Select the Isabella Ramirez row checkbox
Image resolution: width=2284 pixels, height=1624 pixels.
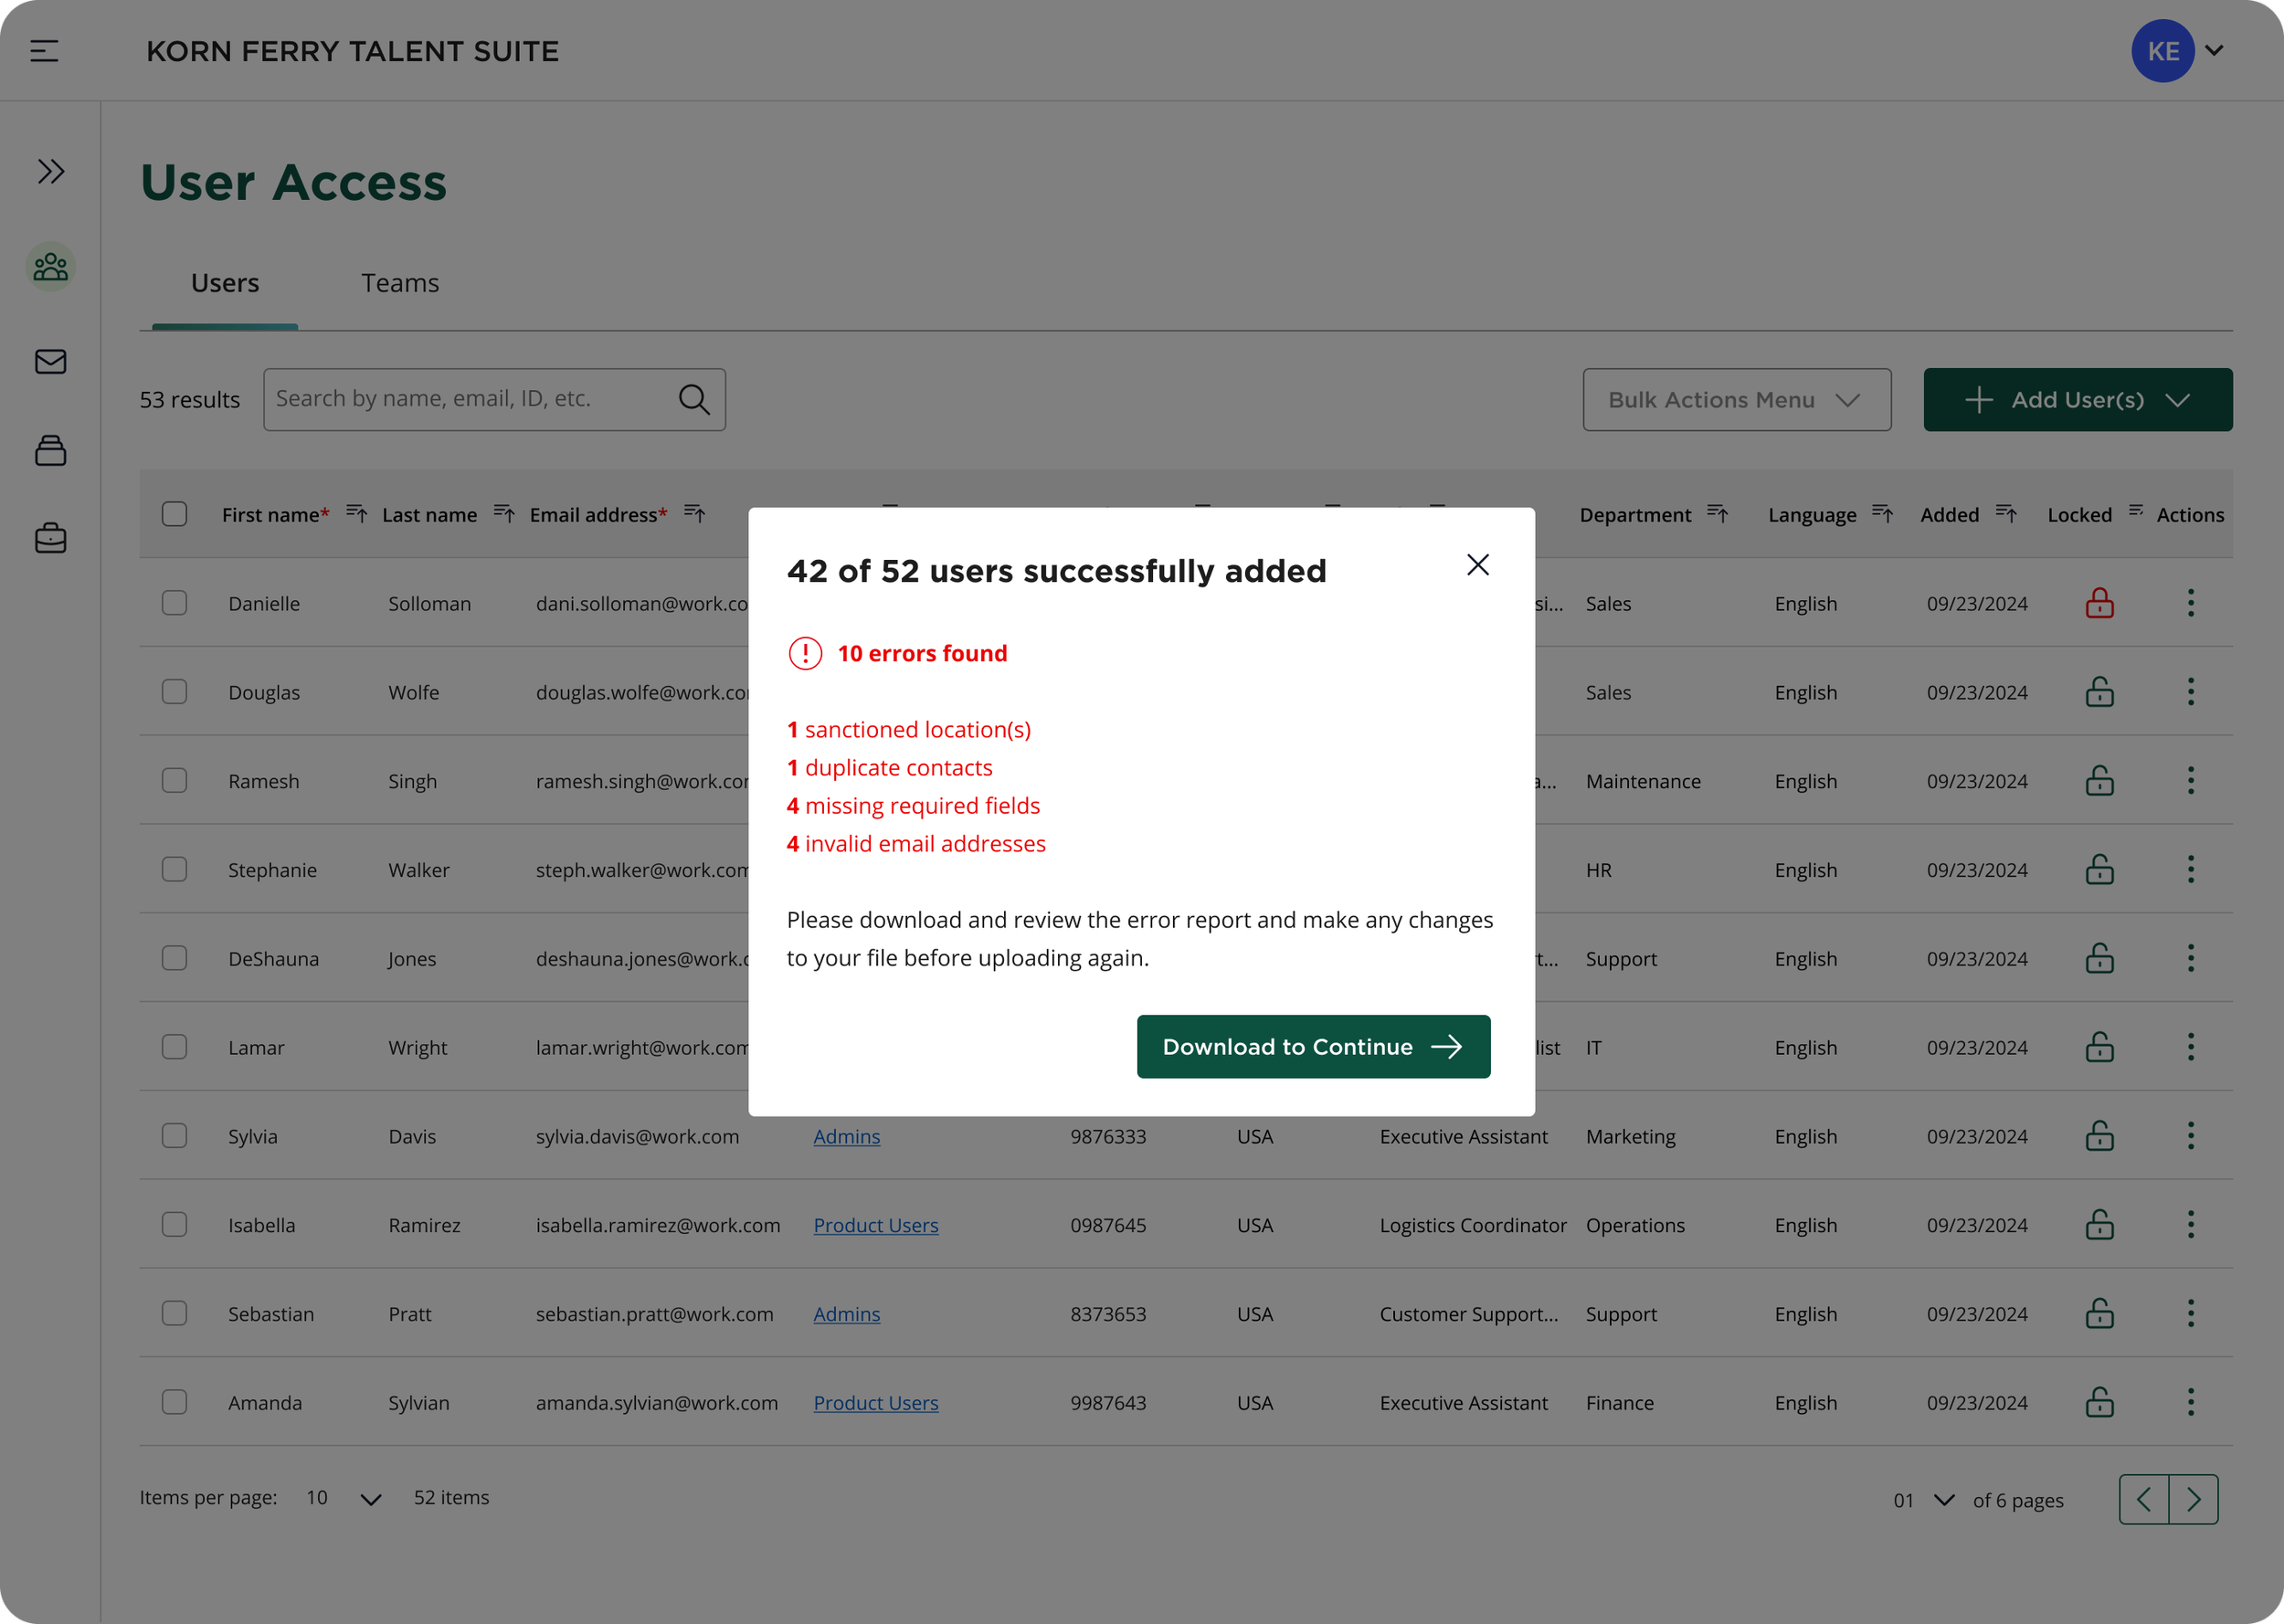174,1225
